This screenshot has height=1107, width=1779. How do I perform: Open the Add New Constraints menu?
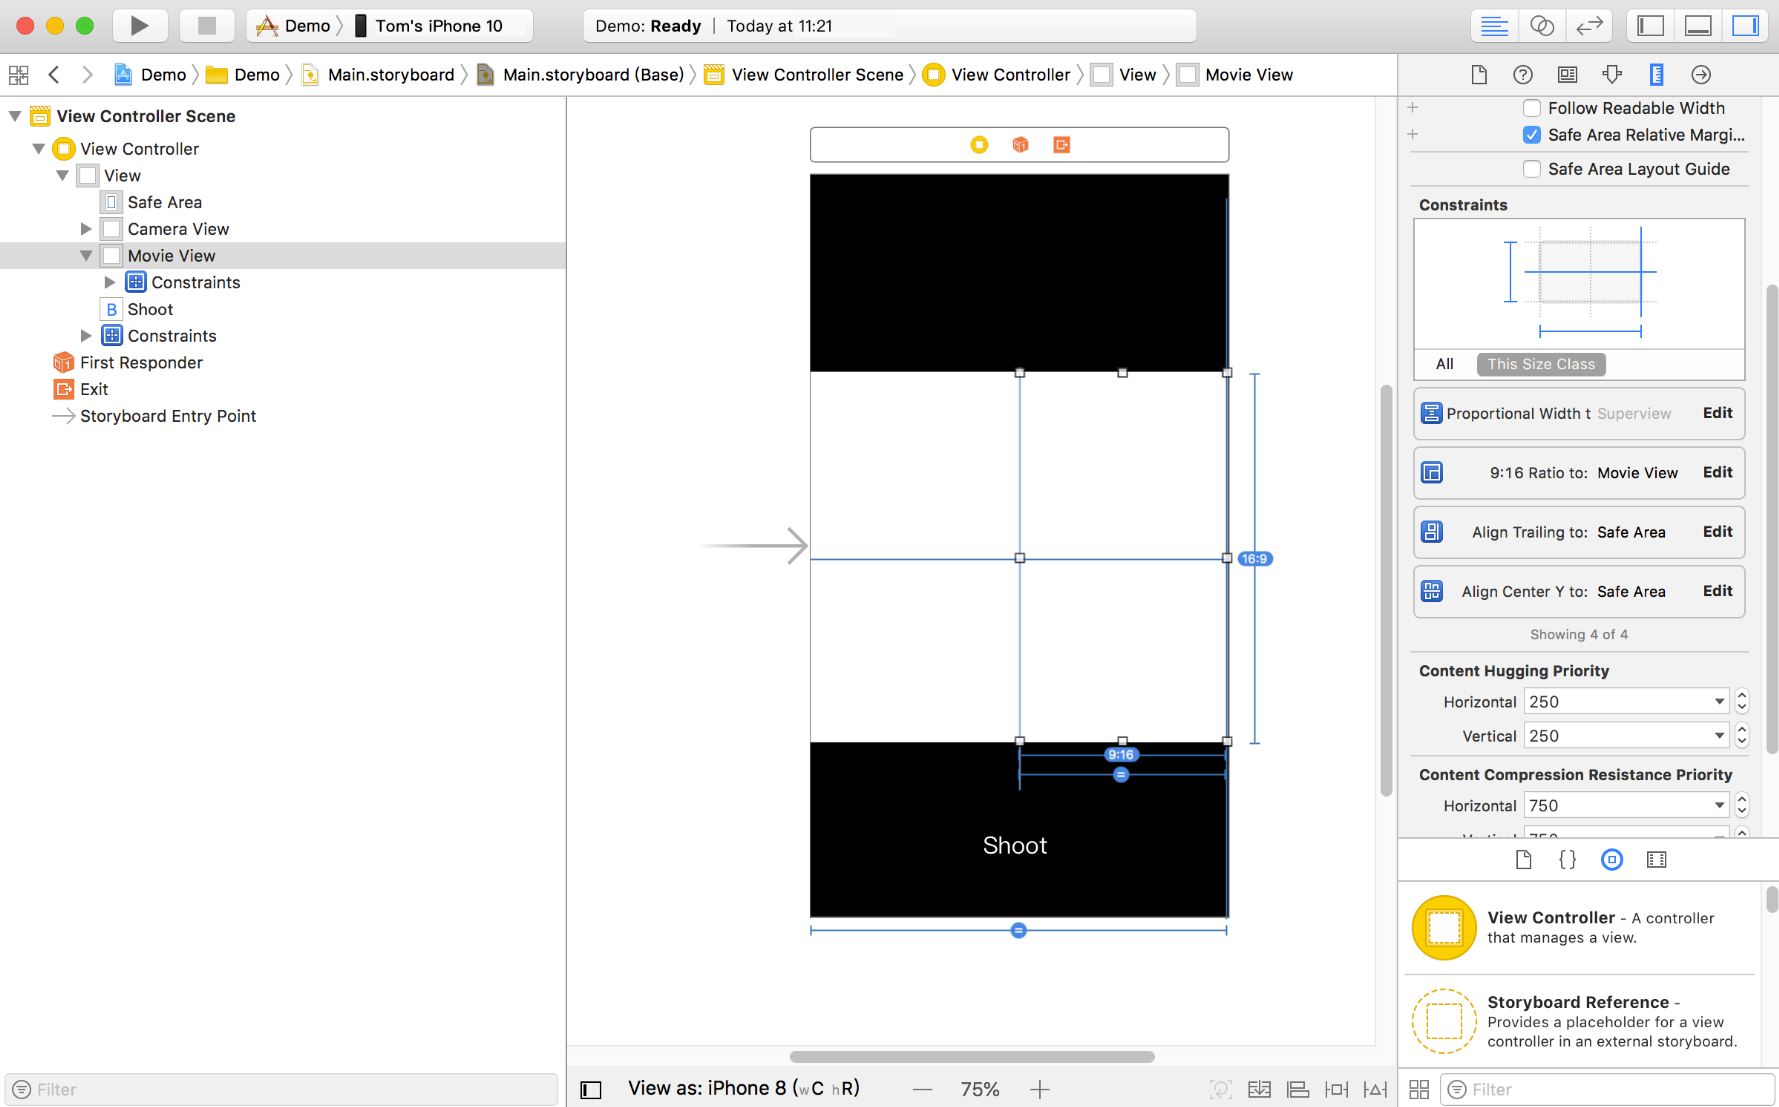pyautogui.click(x=1336, y=1089)
